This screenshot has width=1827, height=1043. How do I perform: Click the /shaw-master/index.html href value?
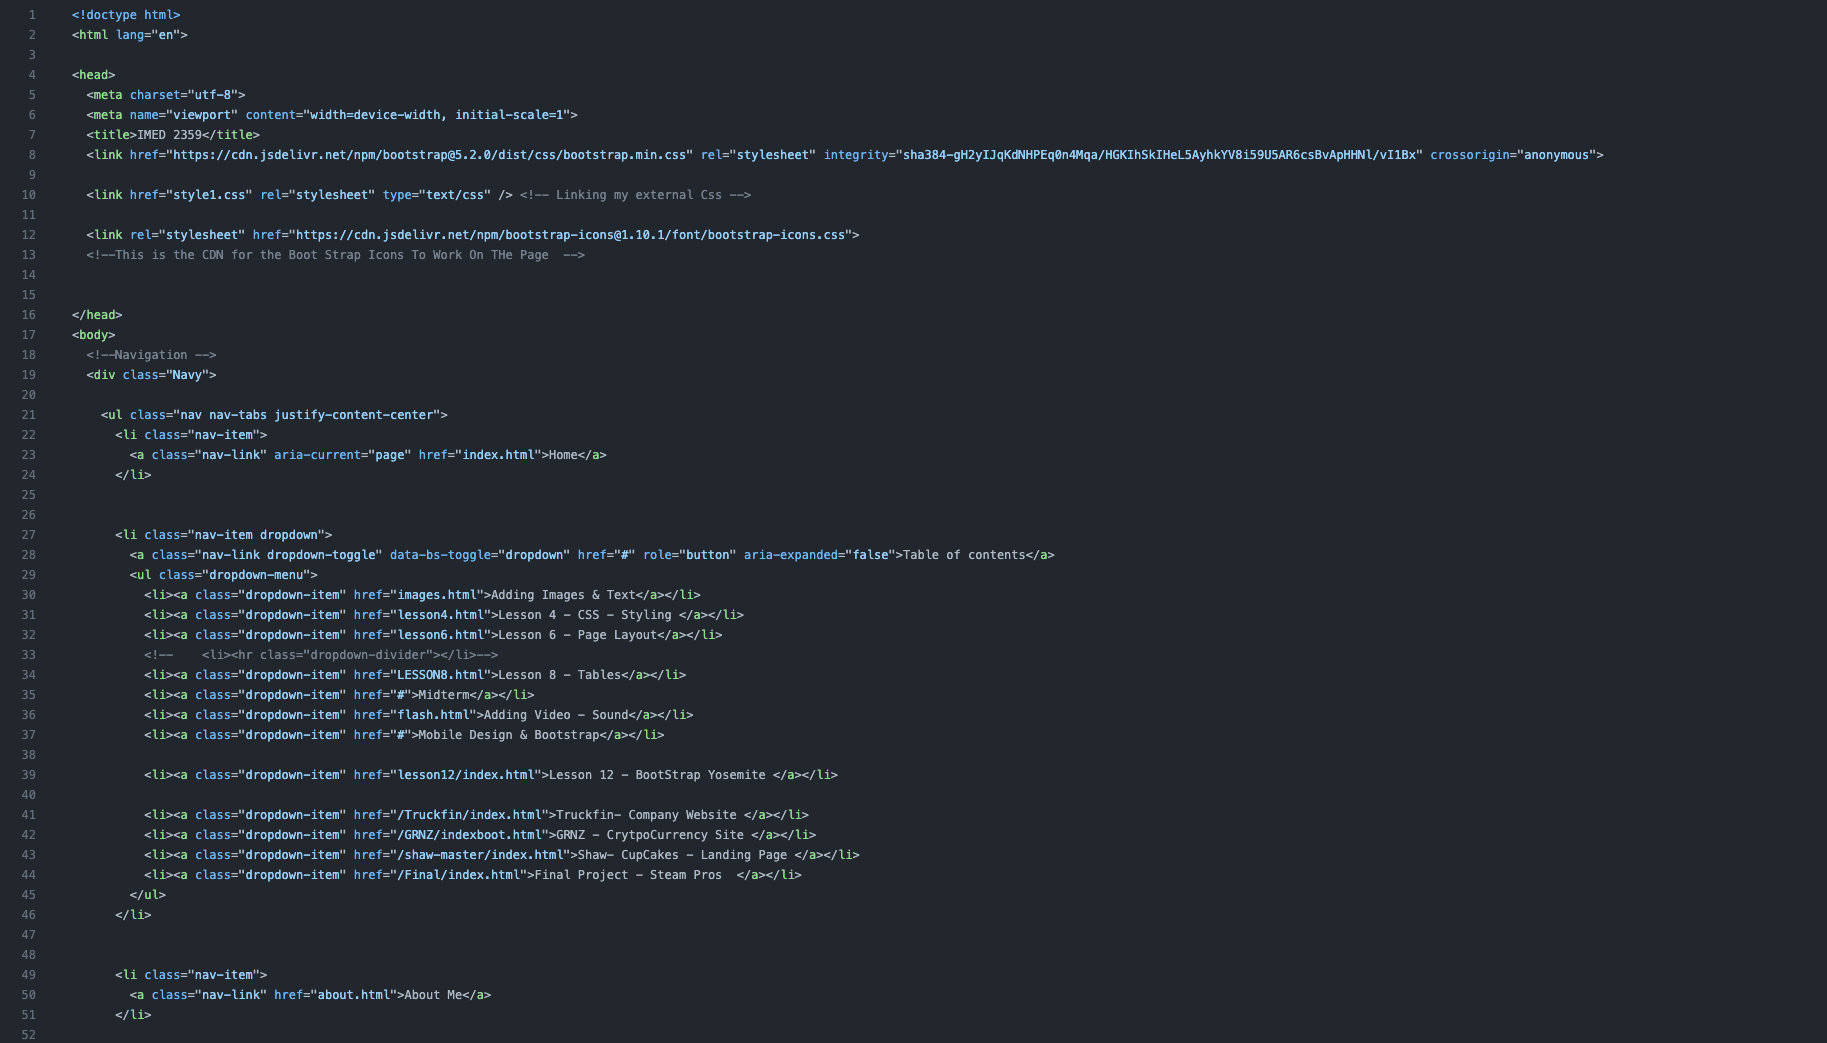coord(480,855)
